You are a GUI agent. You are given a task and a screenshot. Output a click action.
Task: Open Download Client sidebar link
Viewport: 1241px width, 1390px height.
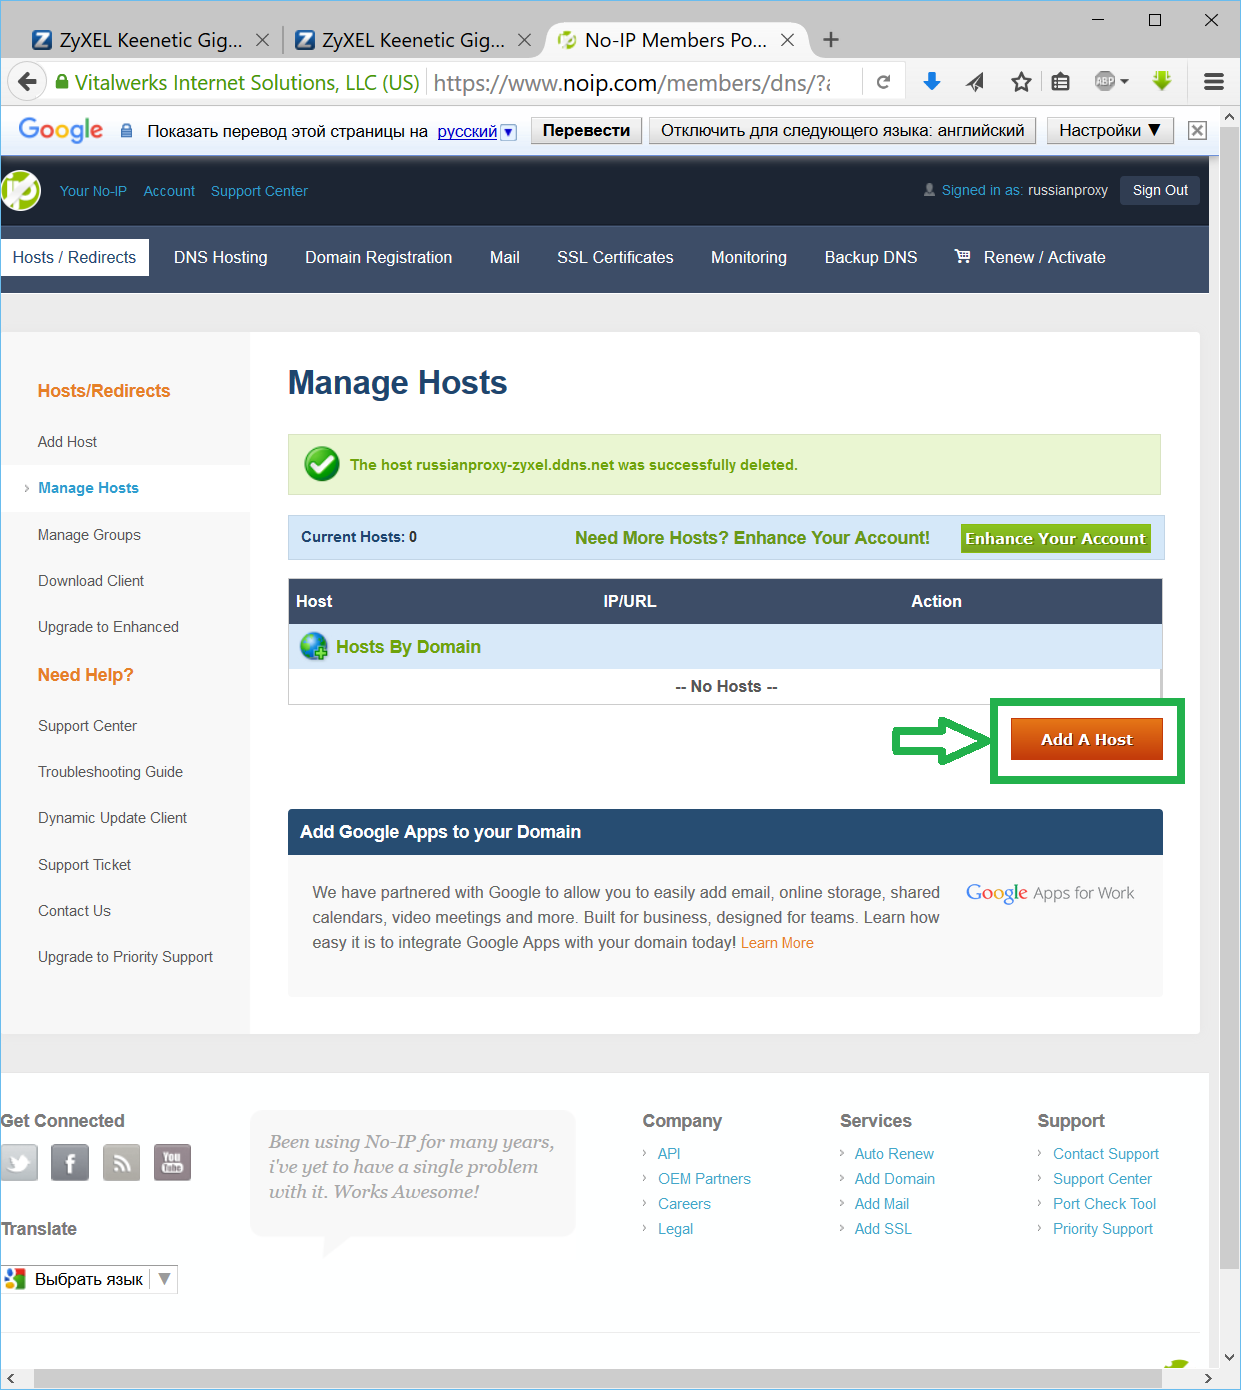click(x=91, y=581)
